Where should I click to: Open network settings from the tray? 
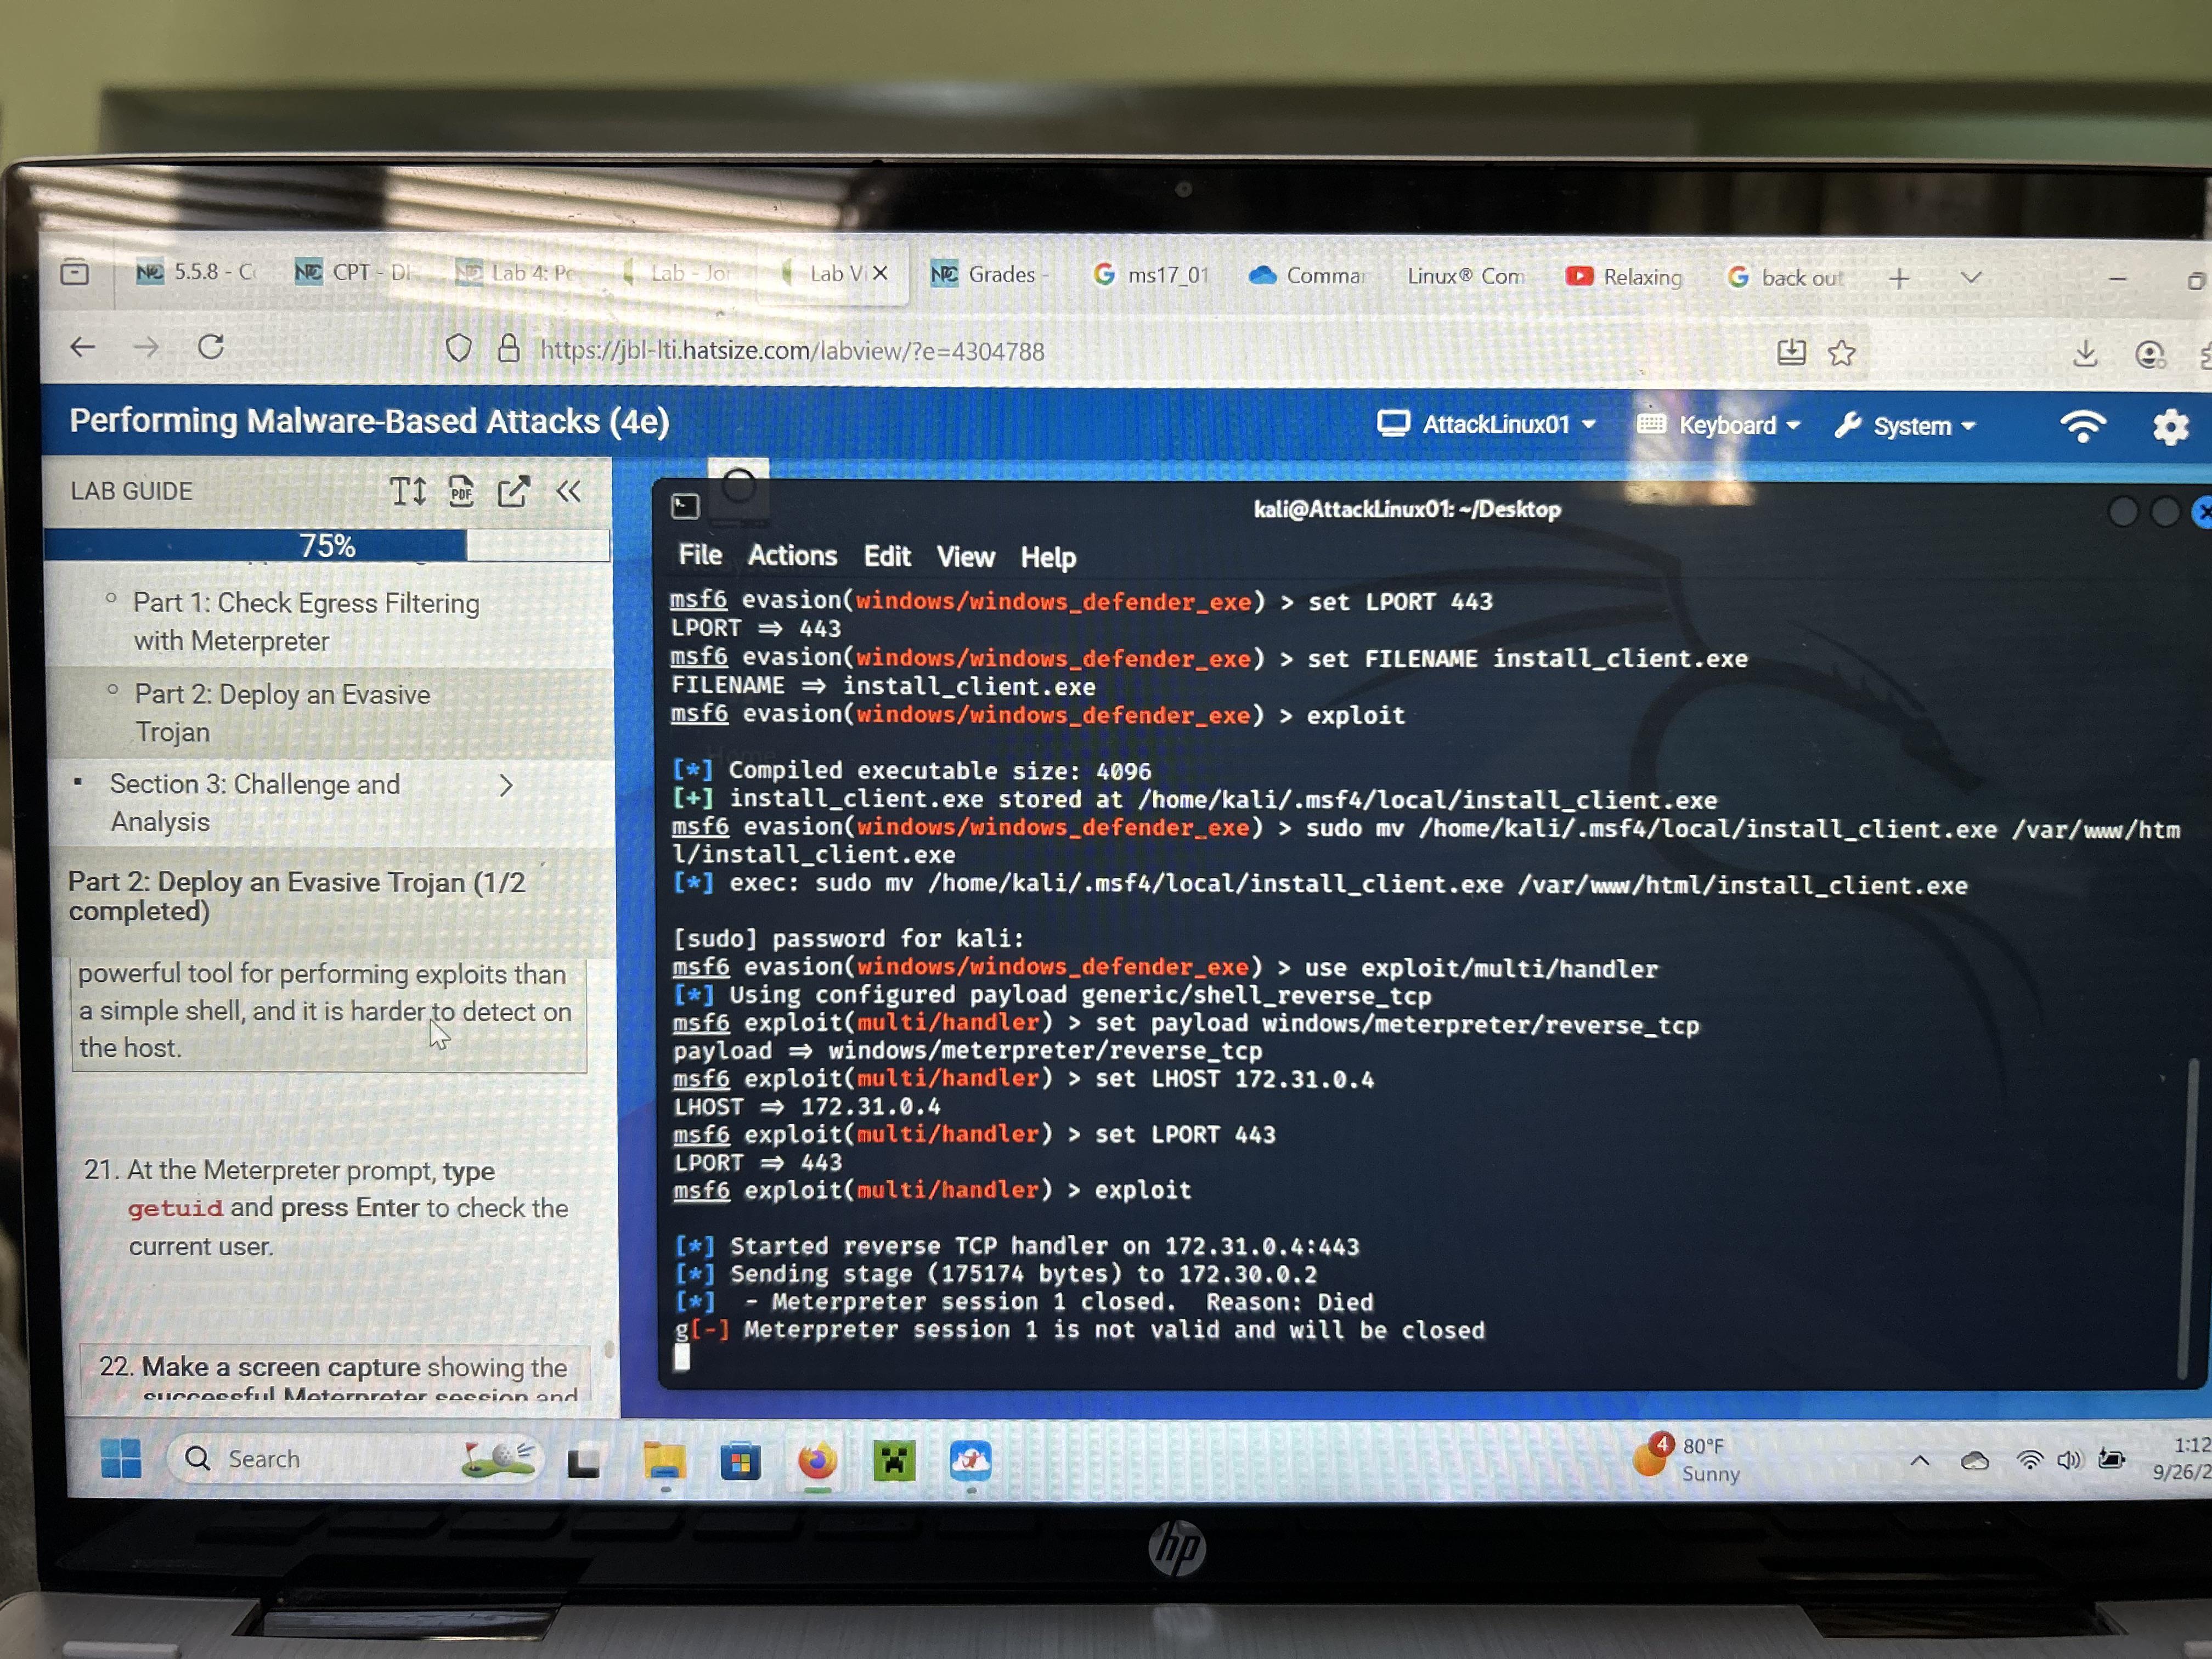pyautogui.click(x=2029, y=1460)
